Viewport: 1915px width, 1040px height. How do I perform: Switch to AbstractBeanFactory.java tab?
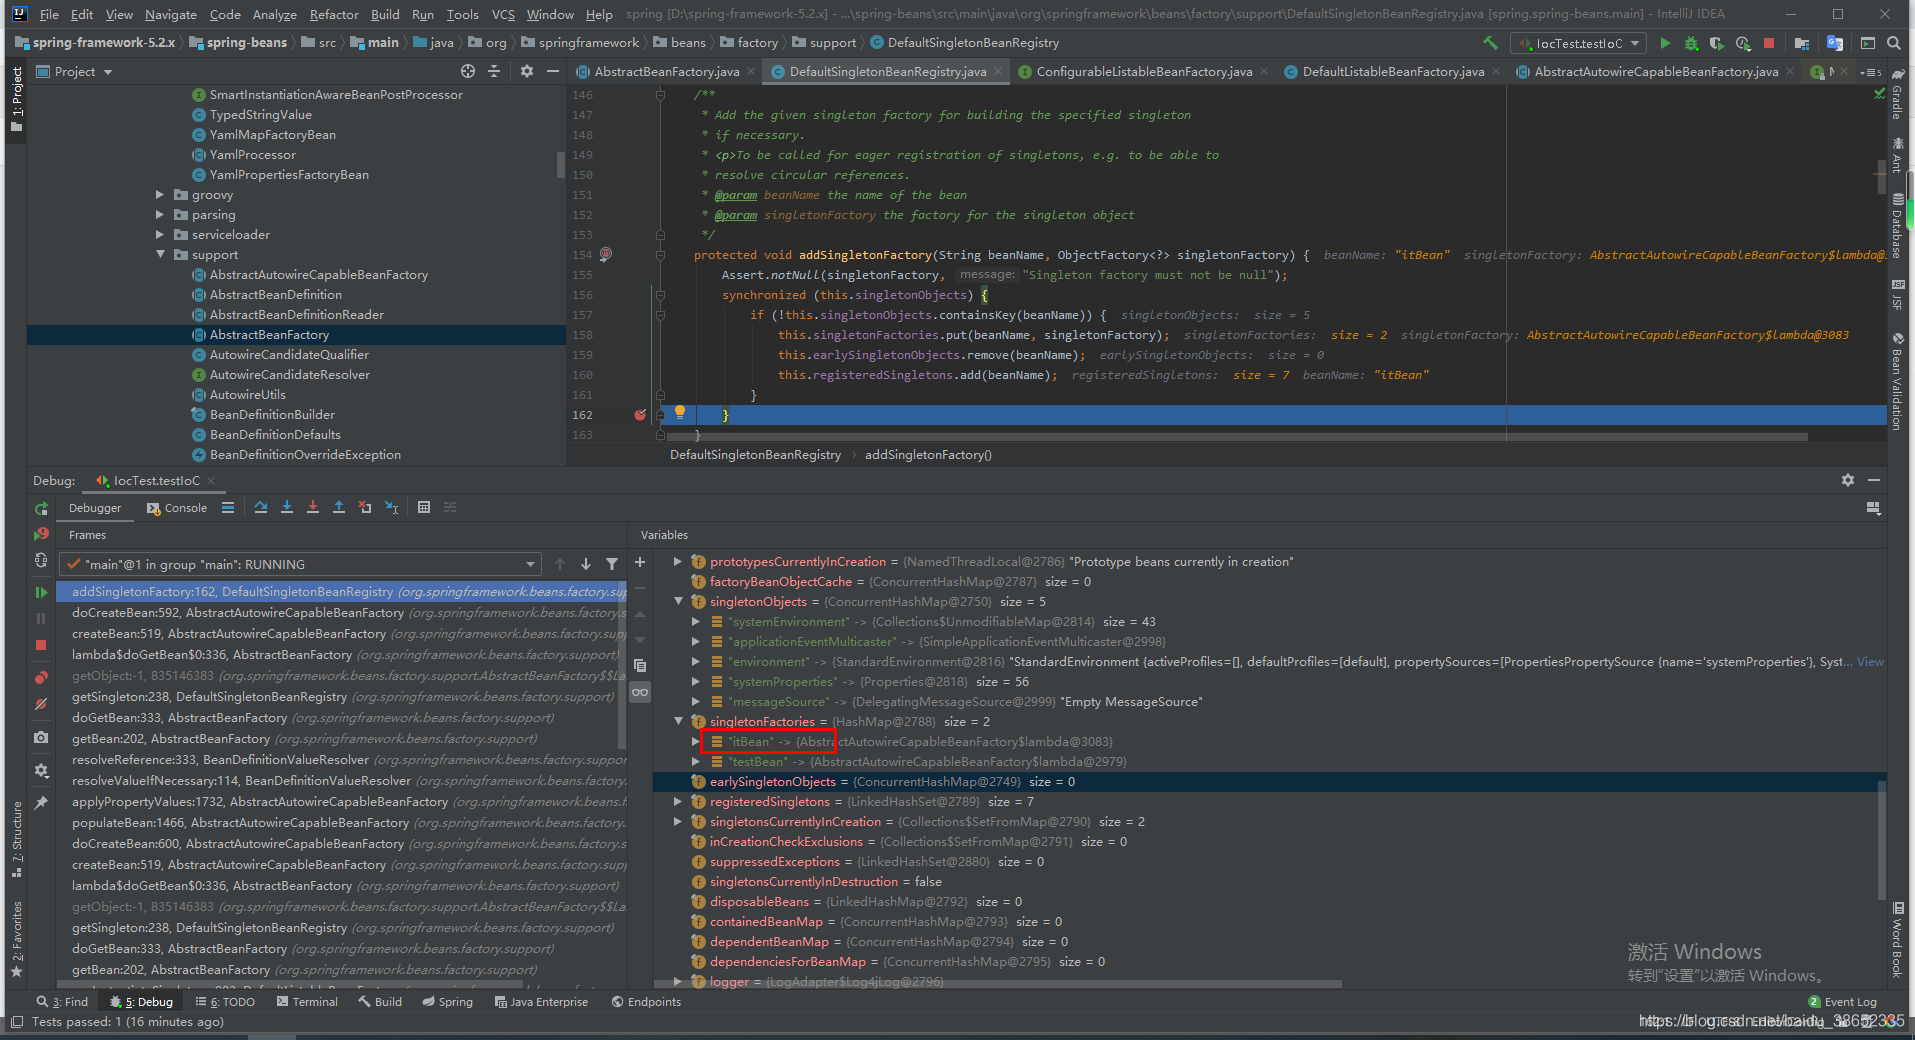click(666, 71)
